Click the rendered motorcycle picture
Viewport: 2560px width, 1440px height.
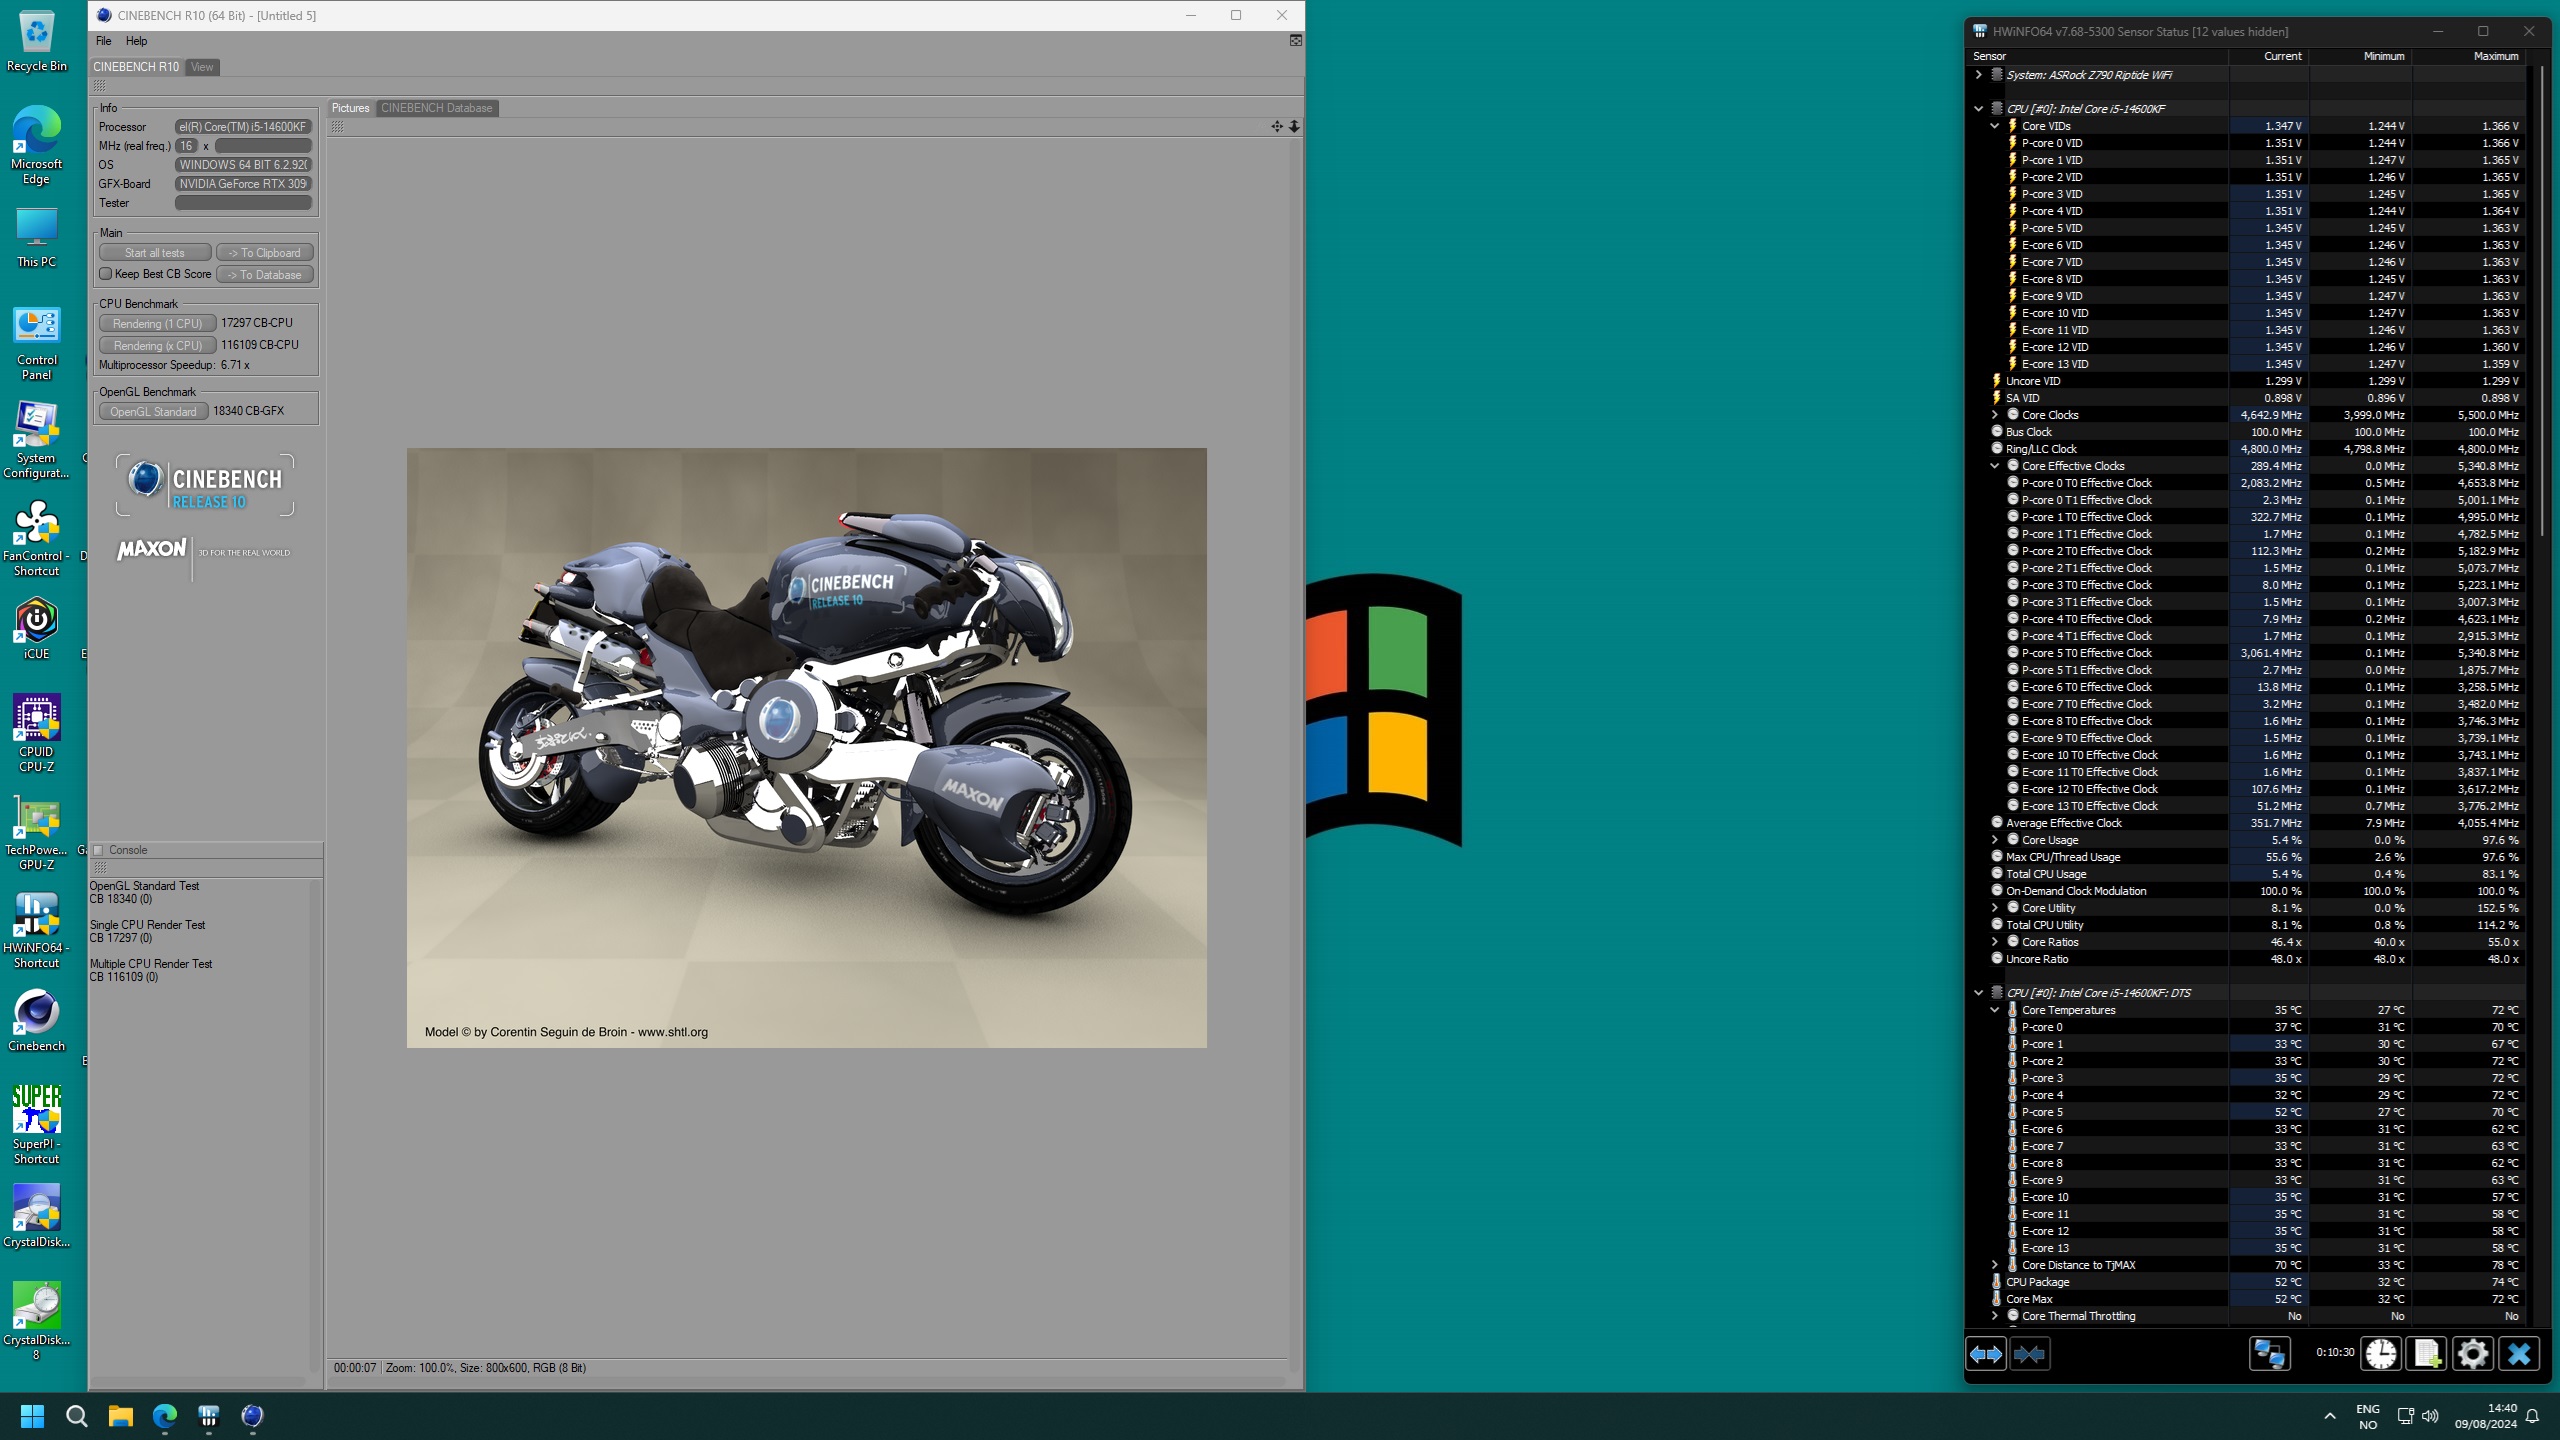click(807, 748)
